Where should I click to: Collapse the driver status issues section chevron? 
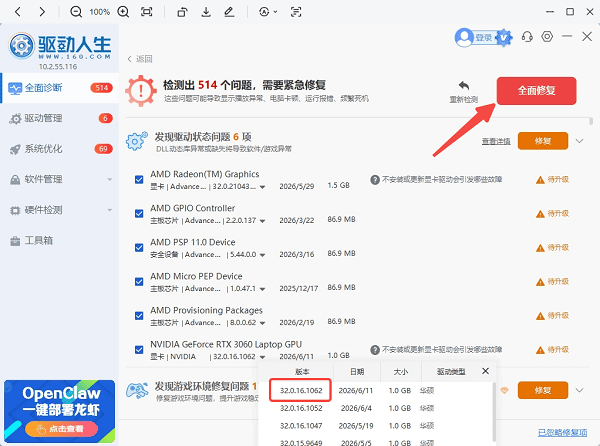tap(579, 141)
